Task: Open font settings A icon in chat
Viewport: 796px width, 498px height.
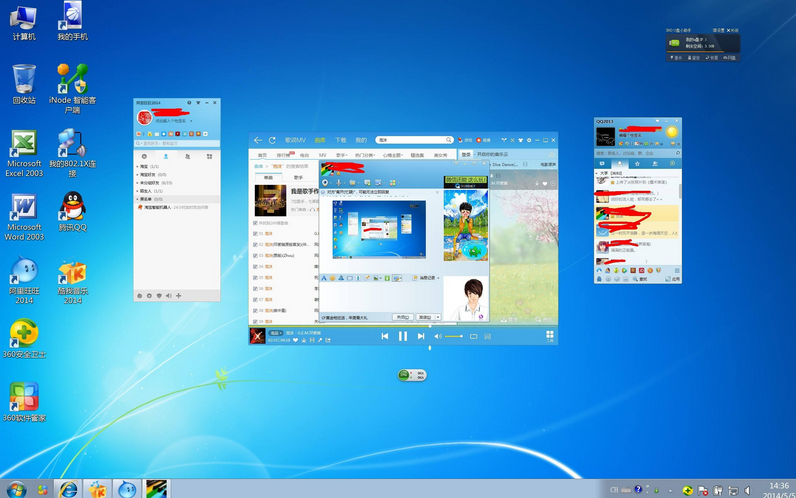Action: click(324, 278)
